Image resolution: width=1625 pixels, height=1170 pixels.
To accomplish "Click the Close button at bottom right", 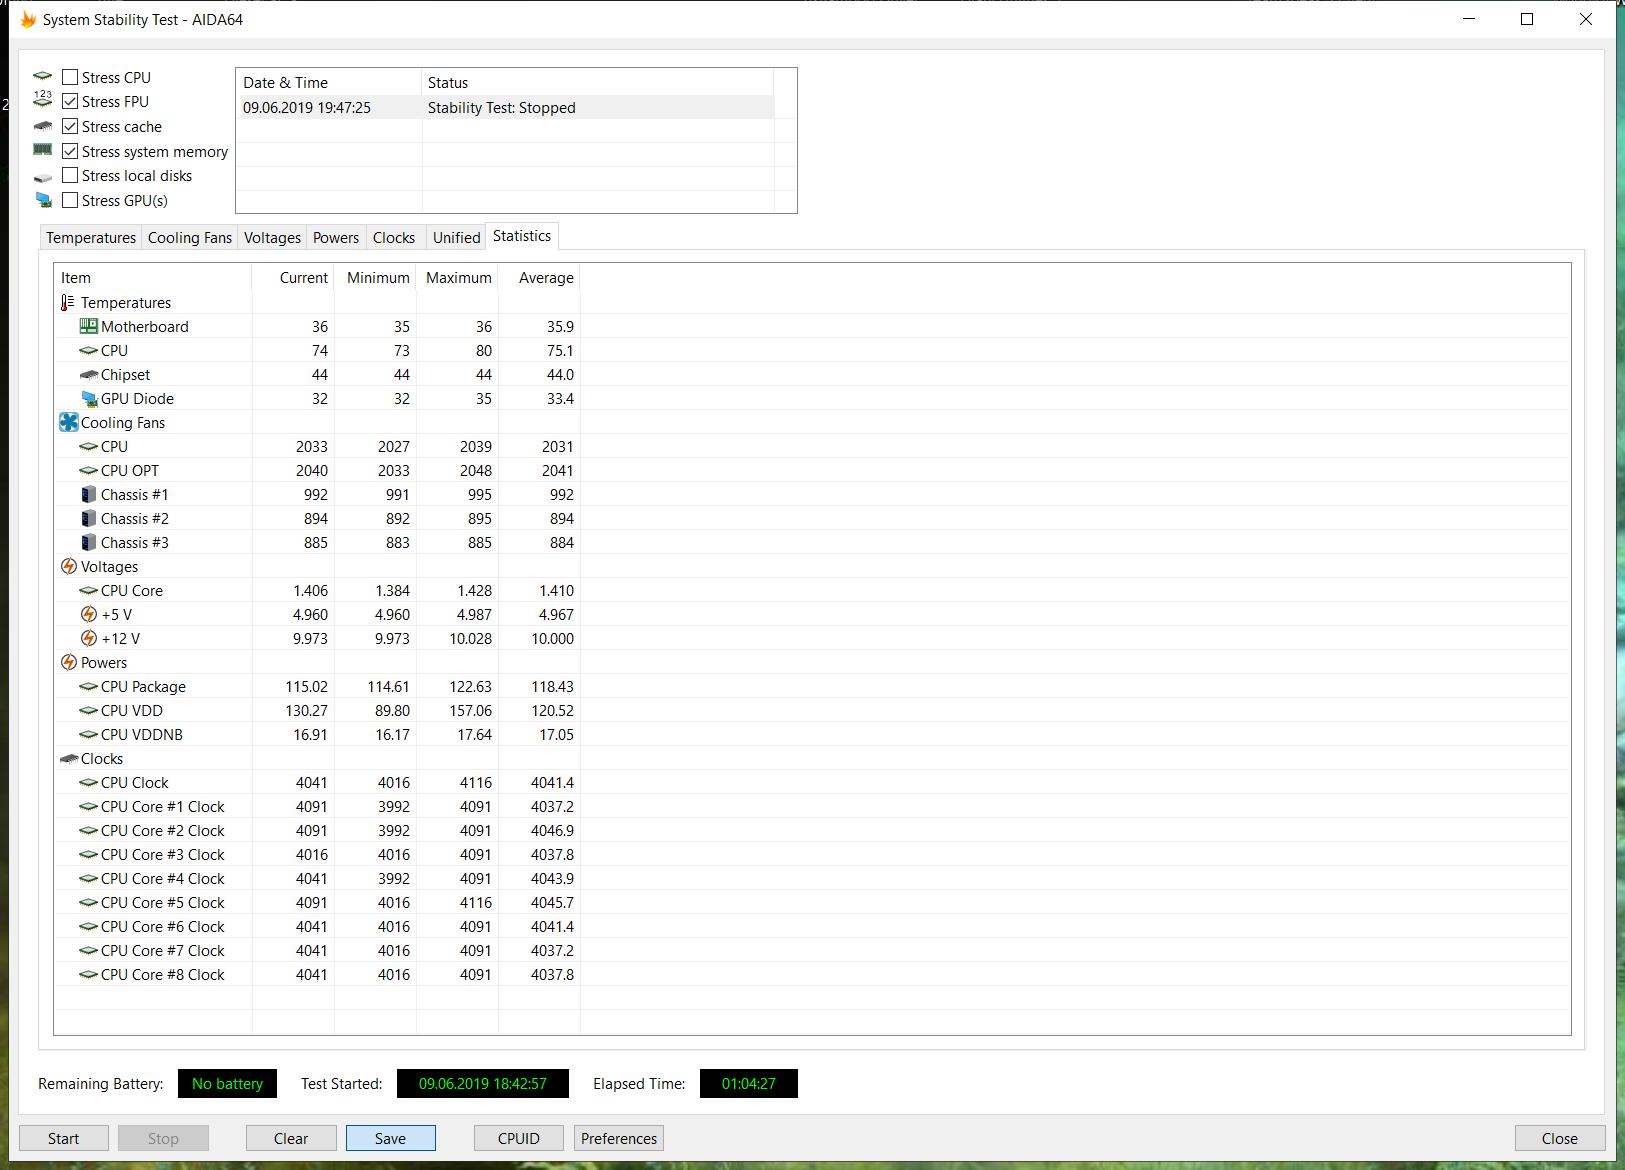I will 1560,1138.
